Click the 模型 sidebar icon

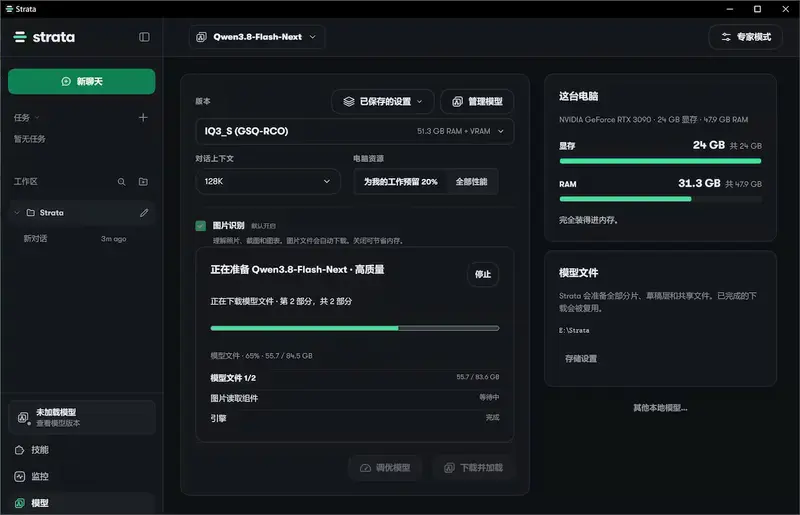point(19,503)
